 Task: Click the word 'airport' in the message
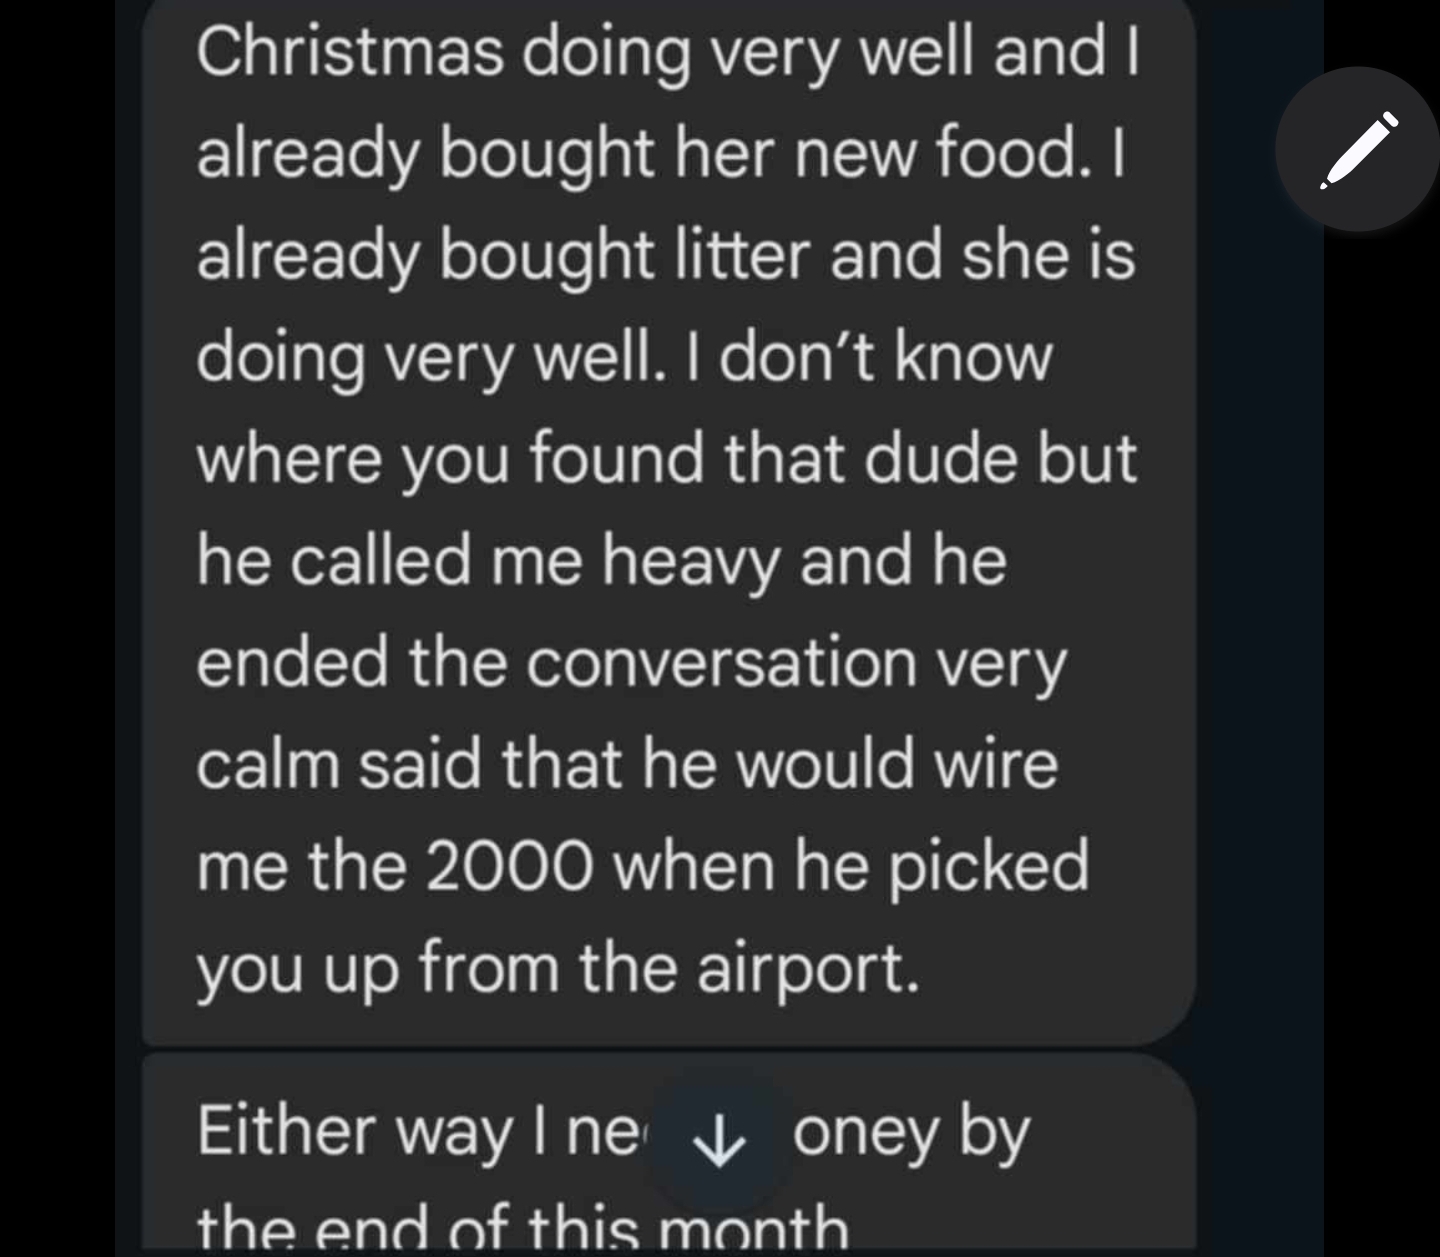coord(804,968)
